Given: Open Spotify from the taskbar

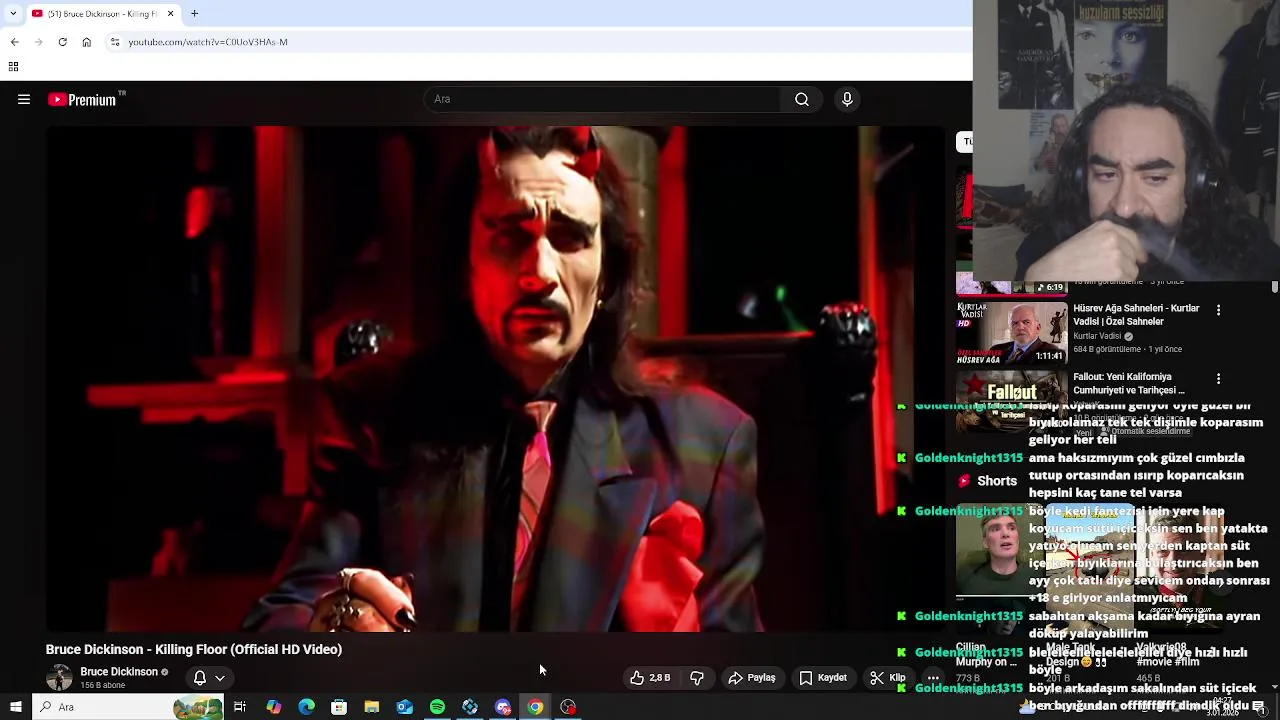Looking at the screenshot, I should click(x=437, y=707).
